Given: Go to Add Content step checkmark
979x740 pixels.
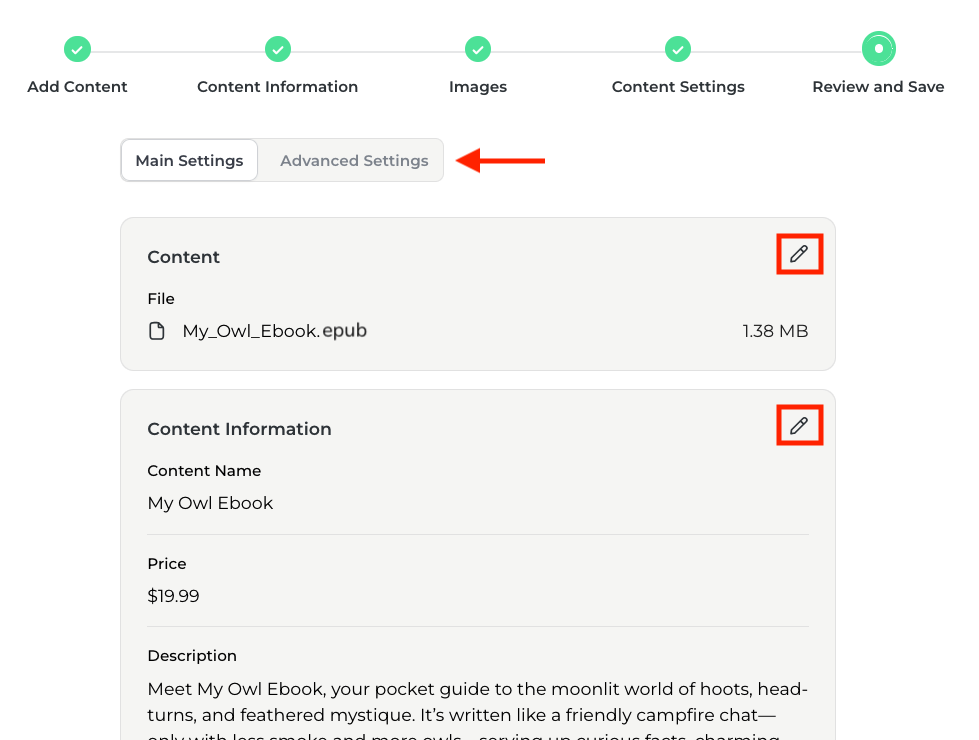Looking at the screenshot, I should pos(77,49).
